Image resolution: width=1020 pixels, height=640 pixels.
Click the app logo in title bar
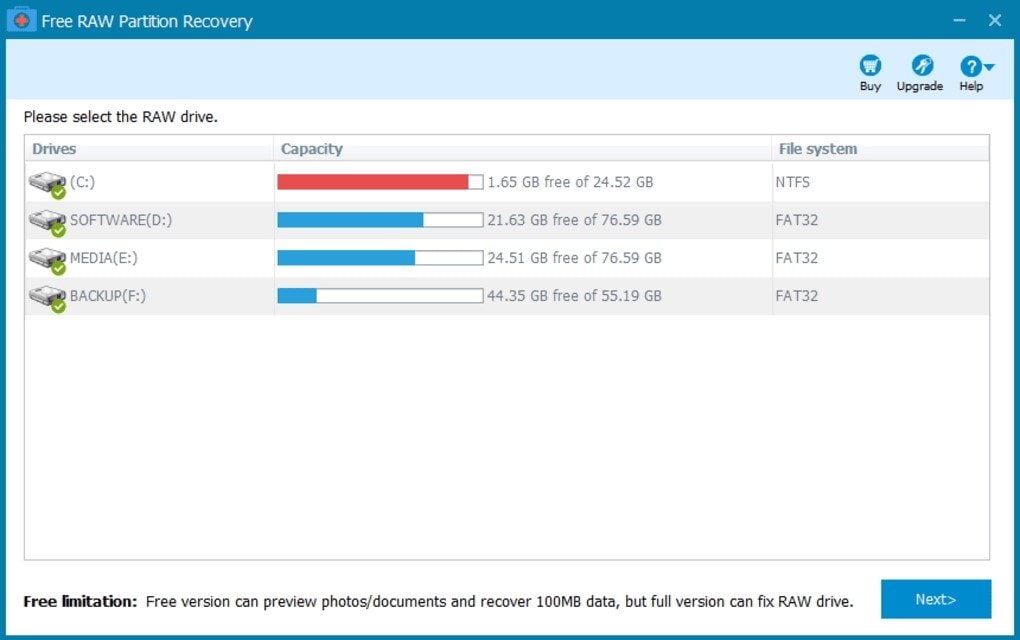coord(21,20)
